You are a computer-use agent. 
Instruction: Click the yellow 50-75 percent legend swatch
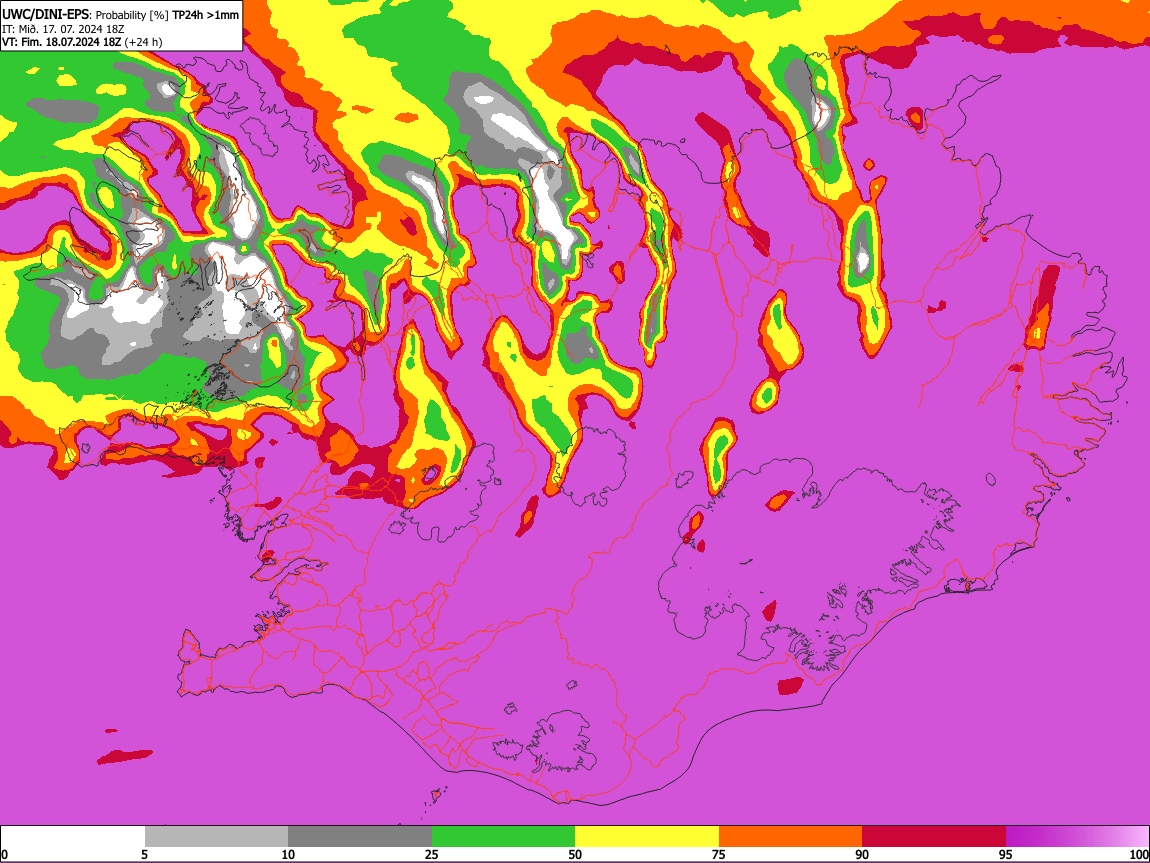pos(647,836)
